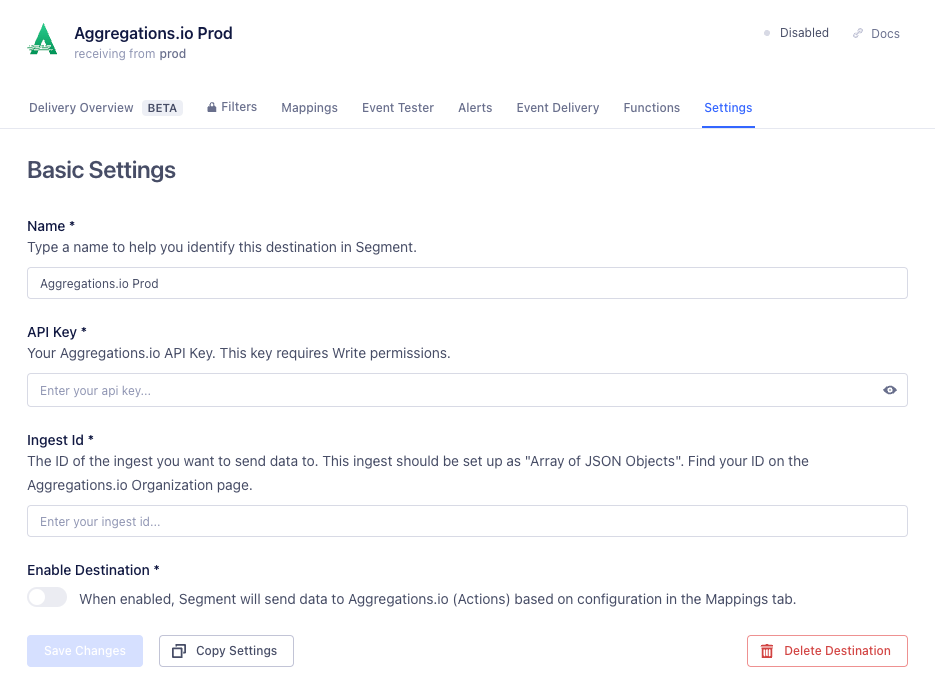Select the Event Delivery tab
Screen dimensions: 935x689
[x=558, y=108]
